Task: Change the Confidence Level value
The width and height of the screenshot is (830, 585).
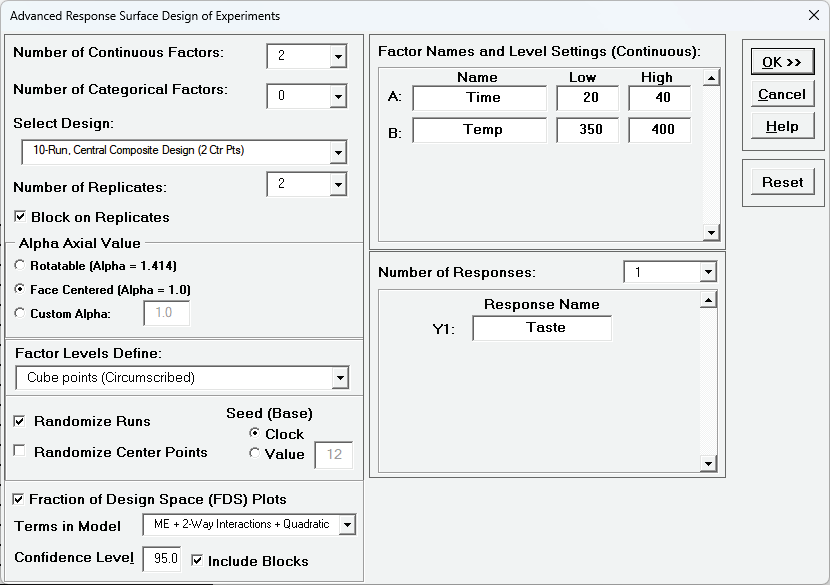Action: [161, 560]
